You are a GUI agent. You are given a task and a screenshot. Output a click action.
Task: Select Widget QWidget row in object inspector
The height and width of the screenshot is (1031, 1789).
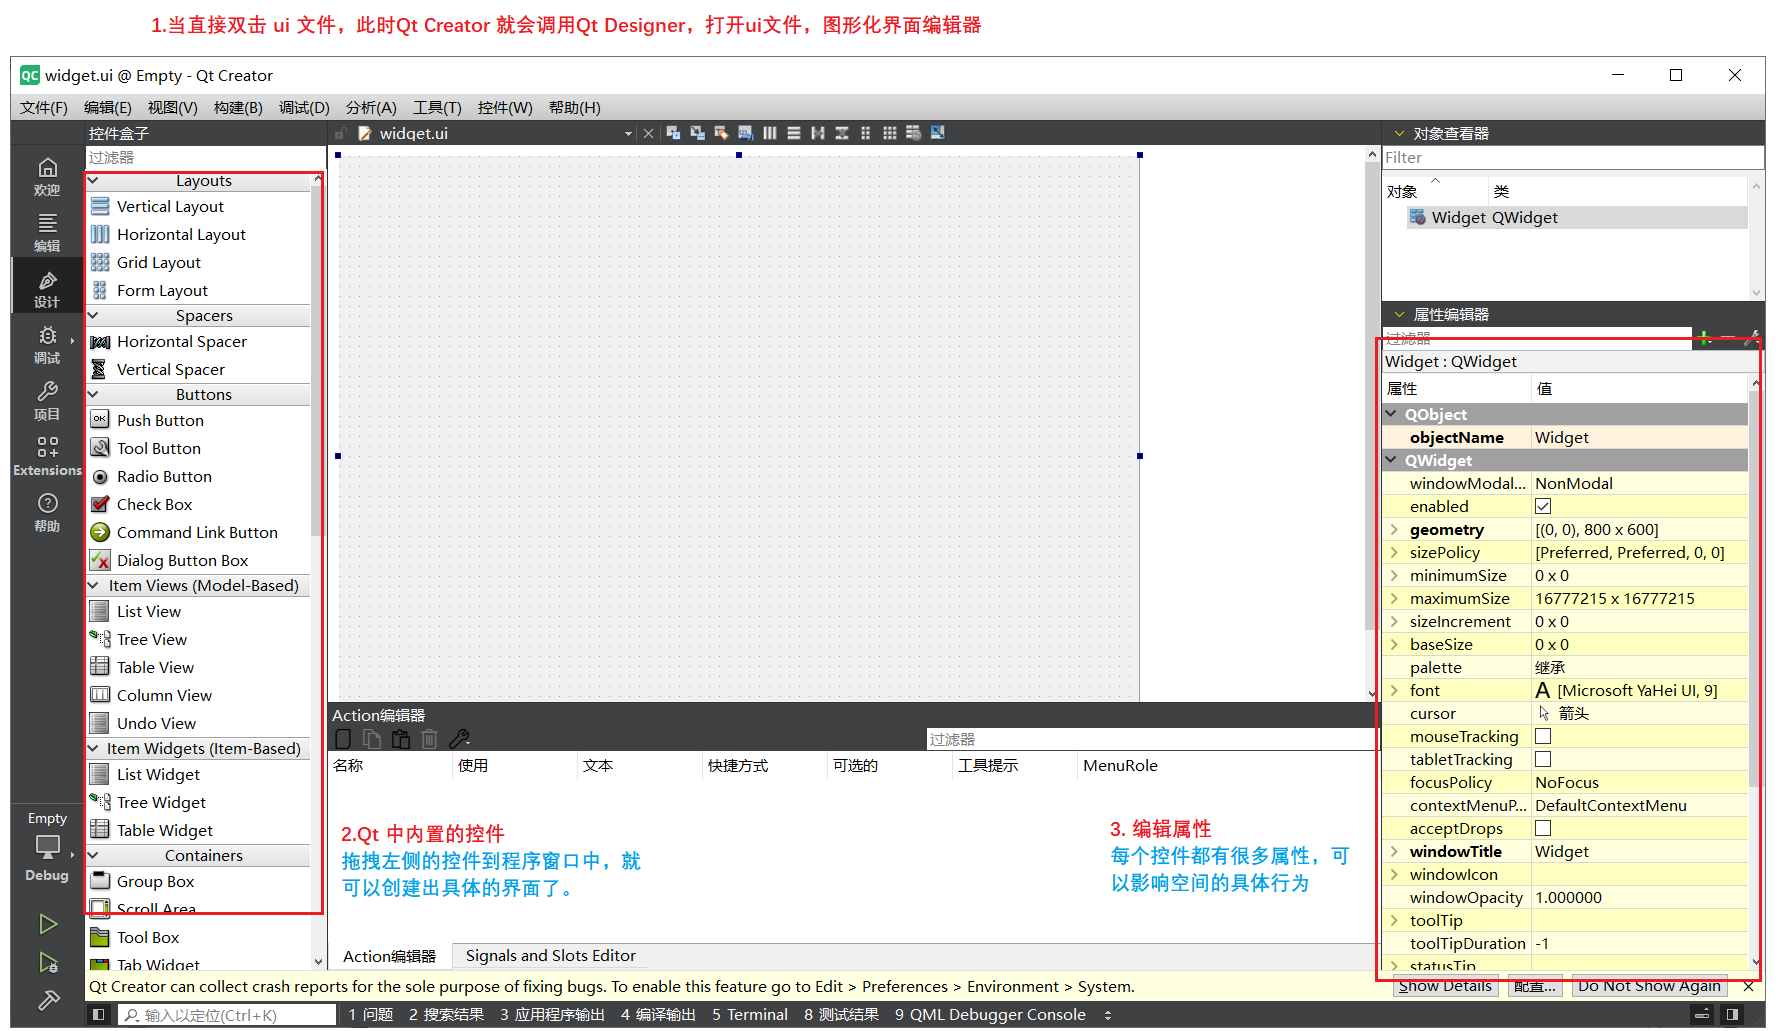[x=1577, y=218]
